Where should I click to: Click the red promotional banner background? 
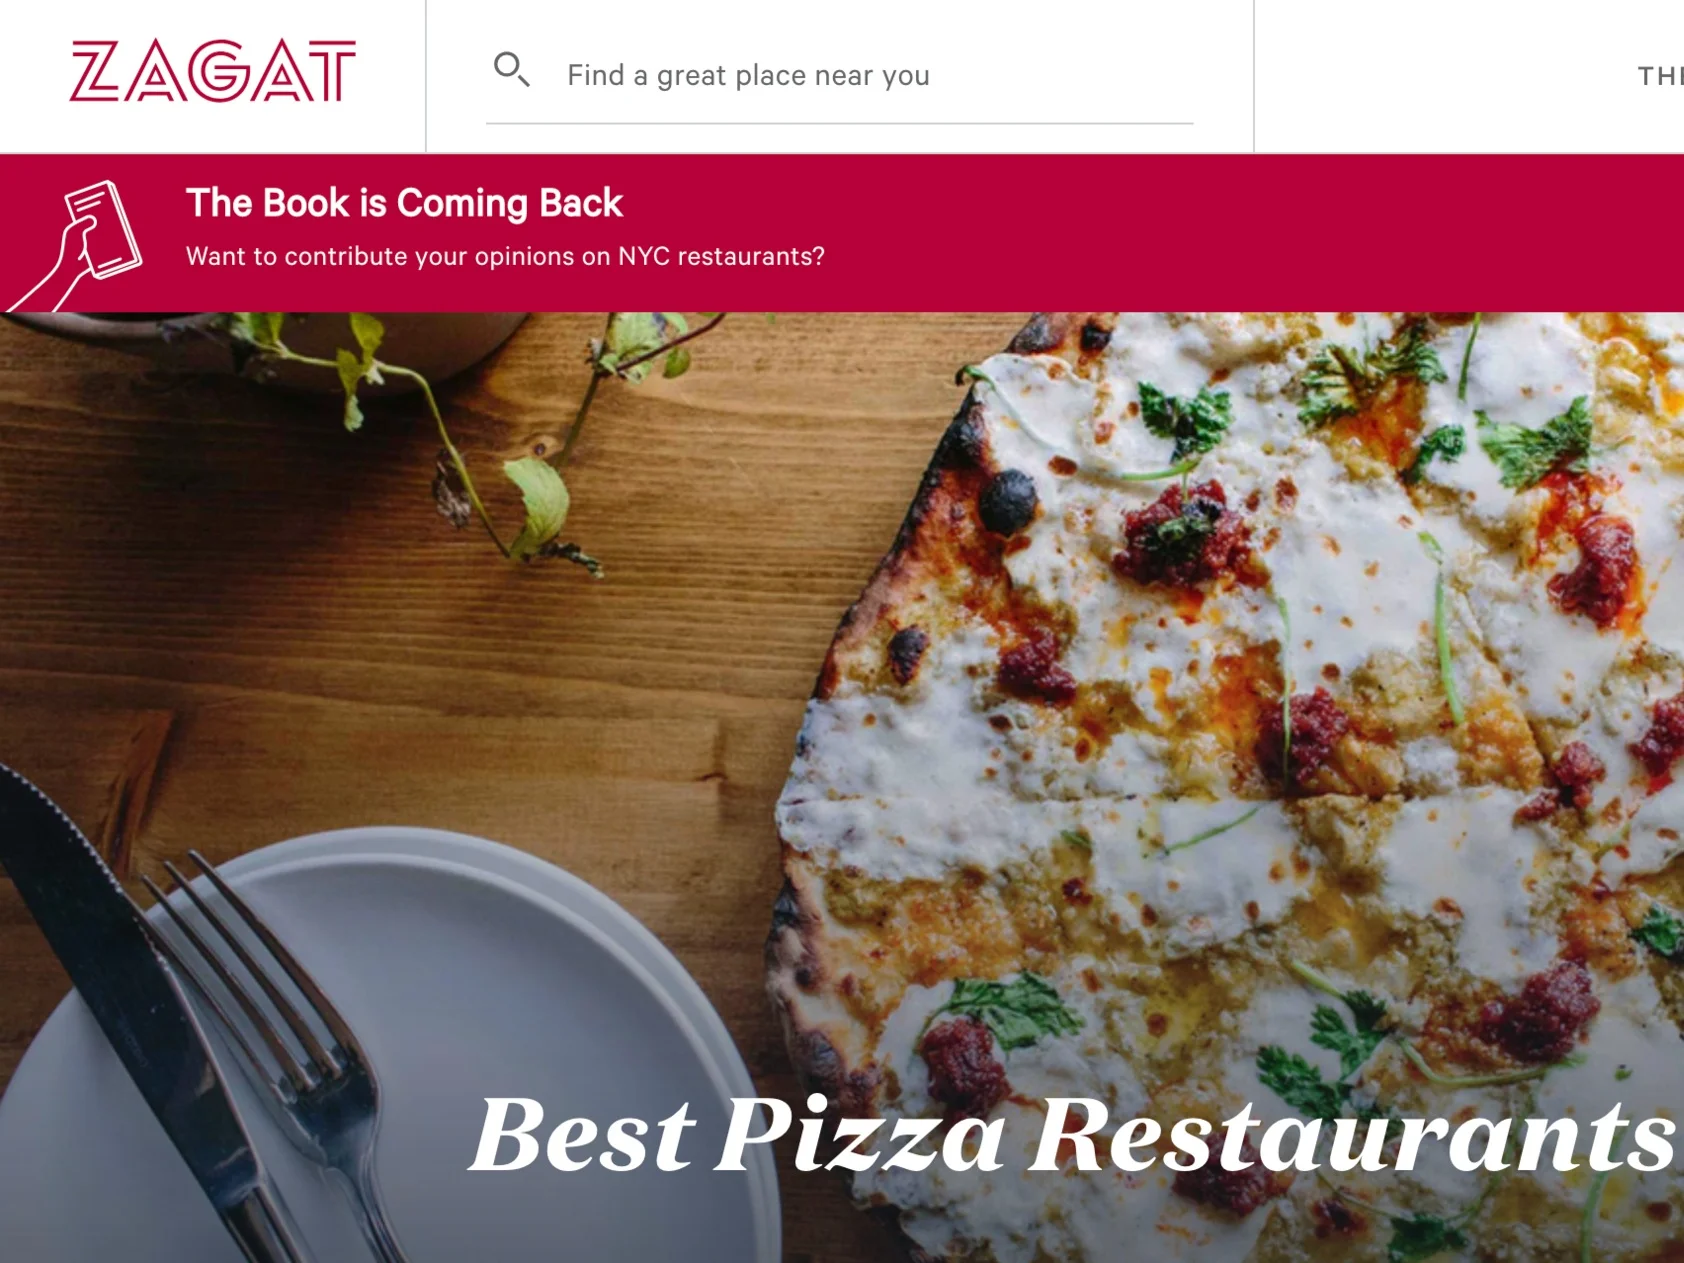(x=1200, y=233)
